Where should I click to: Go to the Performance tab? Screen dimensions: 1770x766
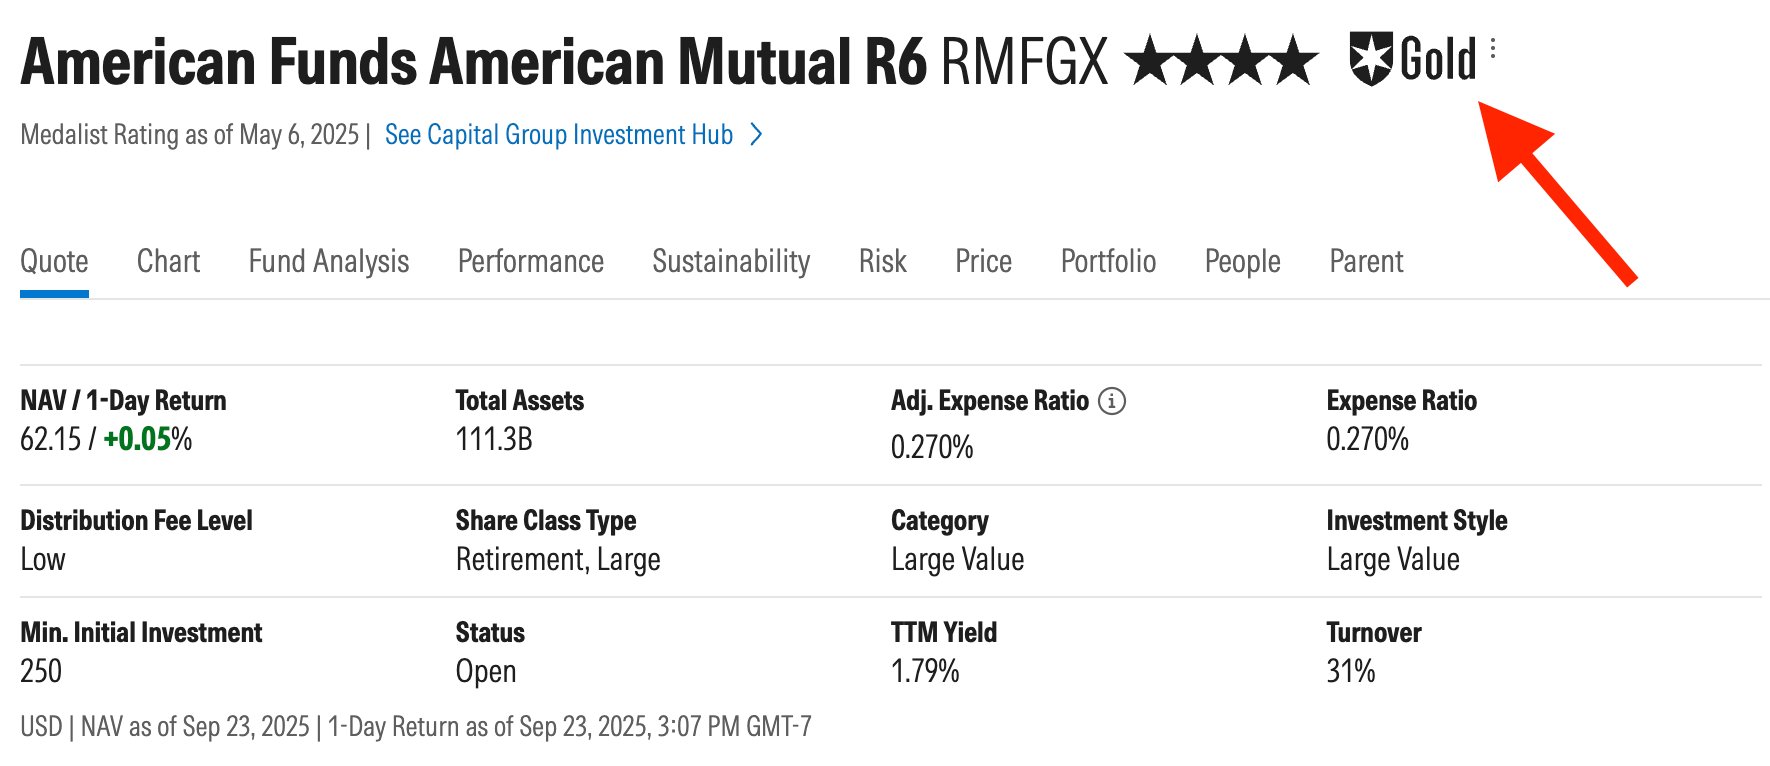tap(531, 261)
